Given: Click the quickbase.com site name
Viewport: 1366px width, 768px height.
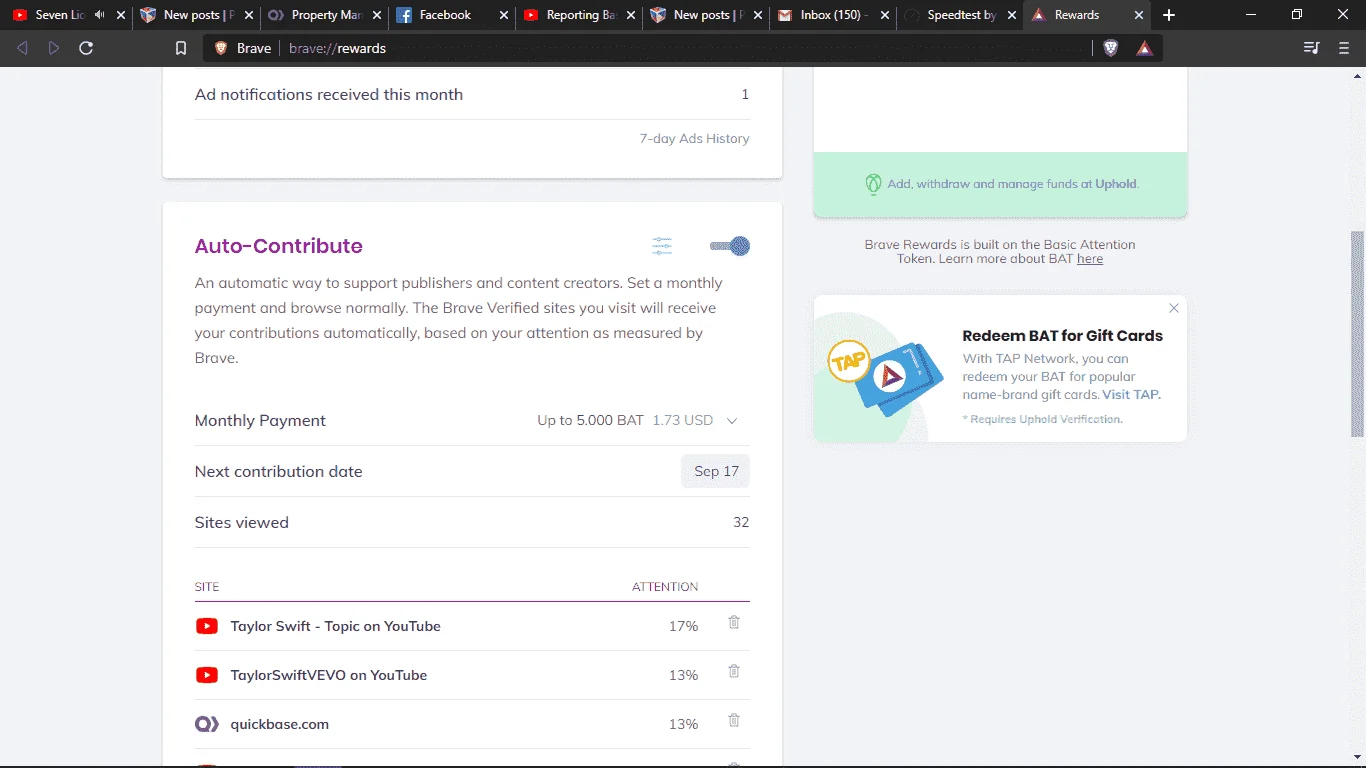Looking at the screenshot, I should pyautogui.click(x=280, y=724).
